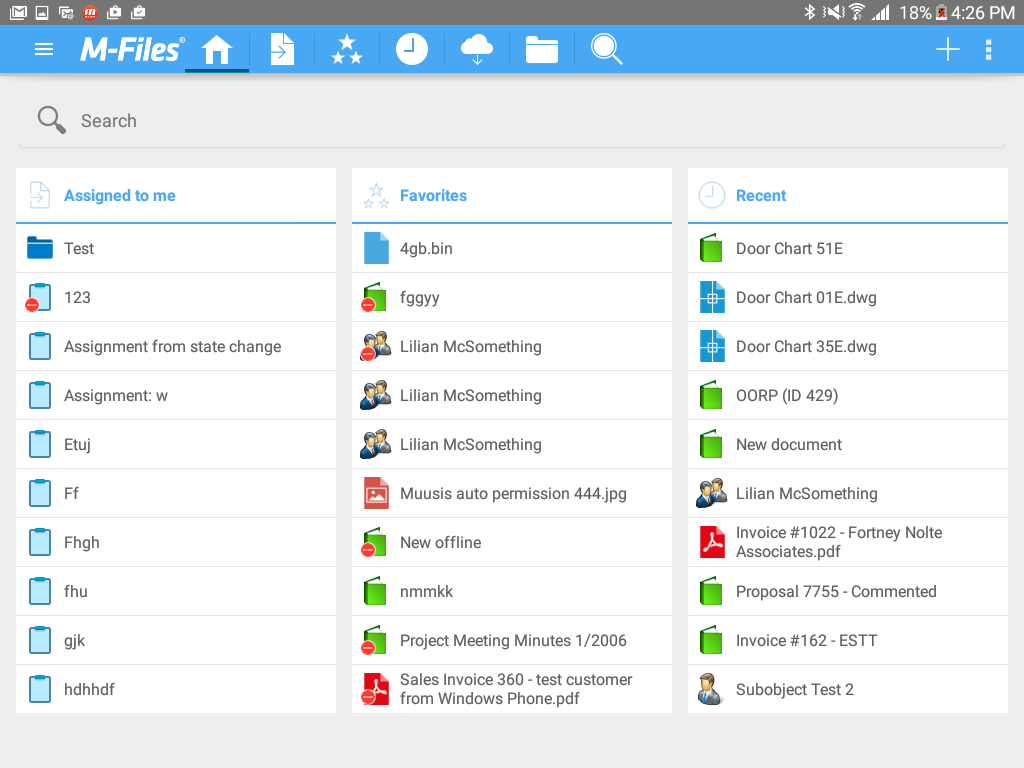Open the fggyy document icon
This screenshot has width=1024, height=768.
[375, 297]
